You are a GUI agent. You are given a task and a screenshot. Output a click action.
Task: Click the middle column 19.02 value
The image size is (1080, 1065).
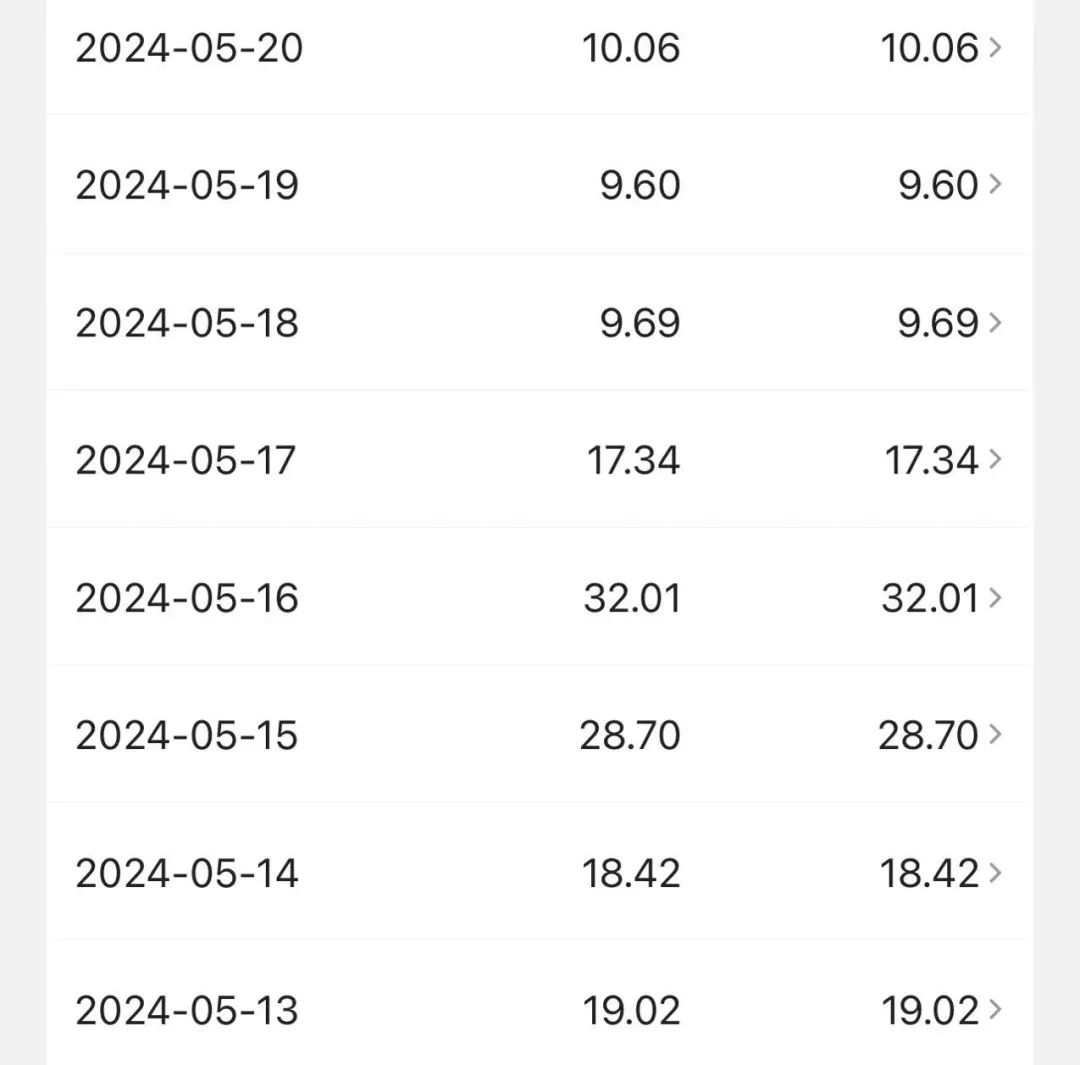tap(632, 1011)
